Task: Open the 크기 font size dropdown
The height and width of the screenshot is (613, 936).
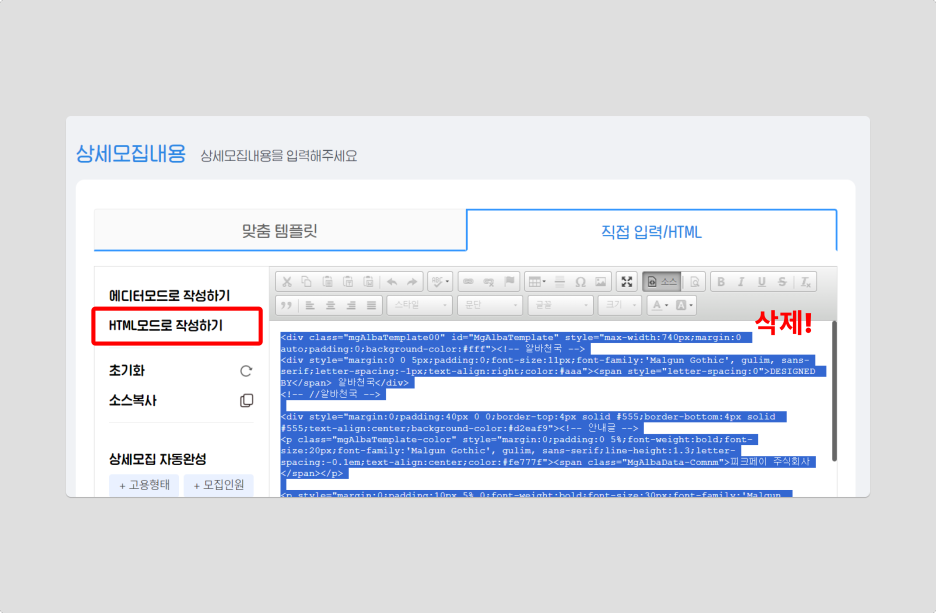Action: click(620, 305)
